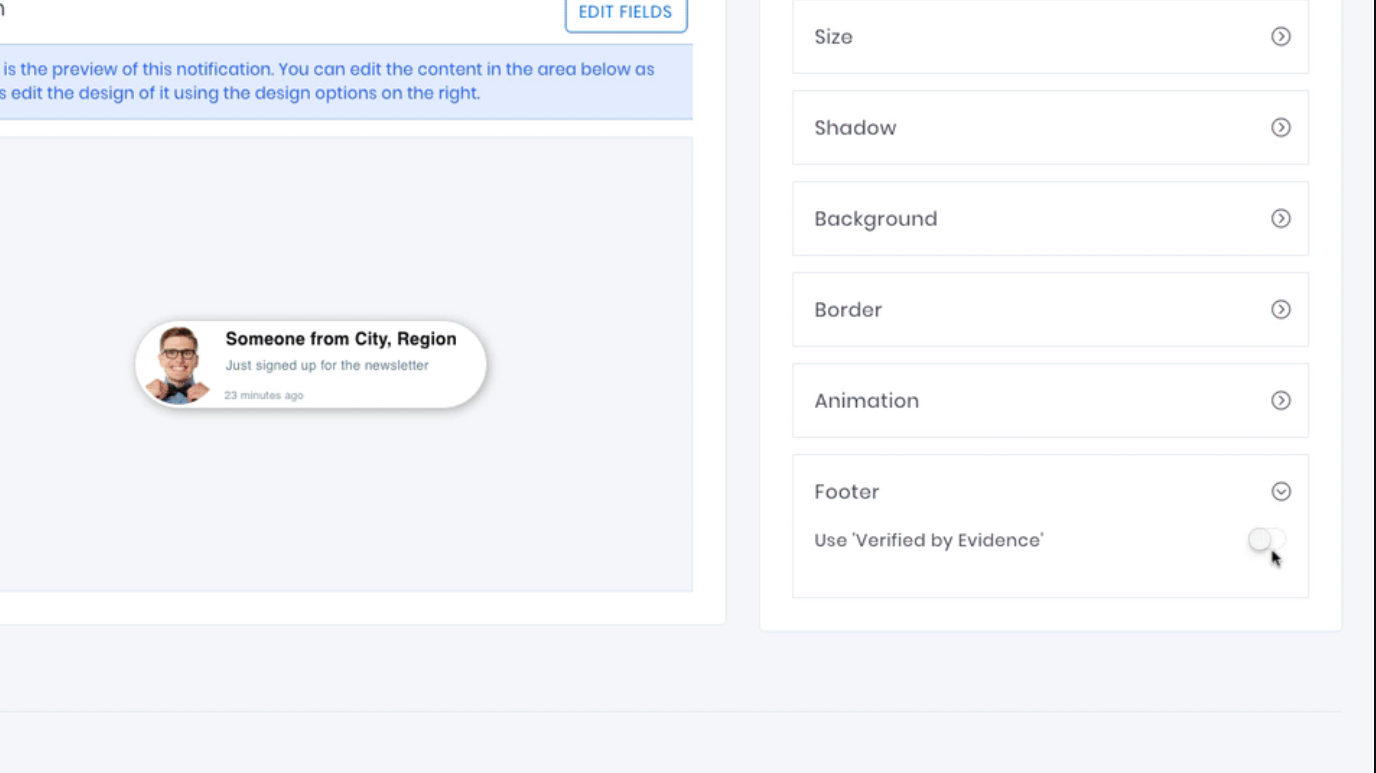Click the circled arrow icon beside Shadow

click(x=1280, y=128)
